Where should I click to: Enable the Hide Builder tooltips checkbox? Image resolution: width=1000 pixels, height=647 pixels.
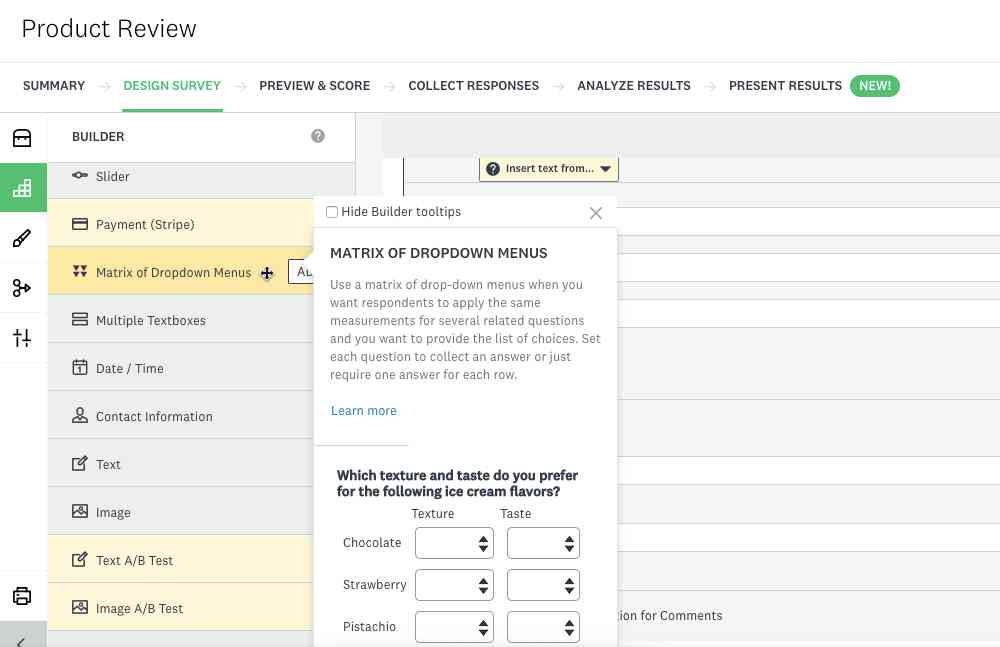(x=331, y=211)
